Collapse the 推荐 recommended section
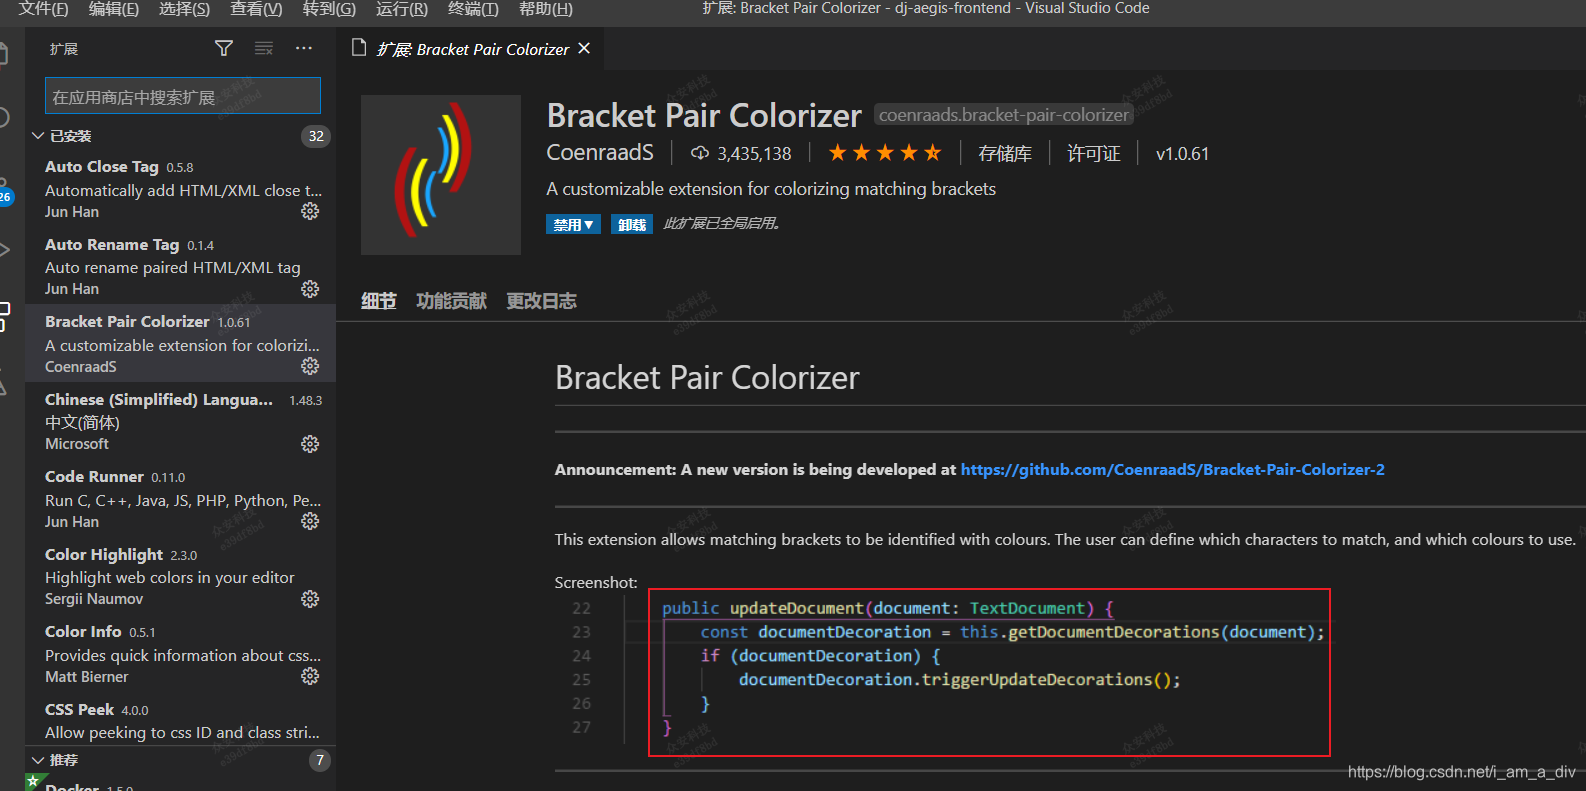The width and height of the screenshot is (1586, 791). click(x=38, y=760)
